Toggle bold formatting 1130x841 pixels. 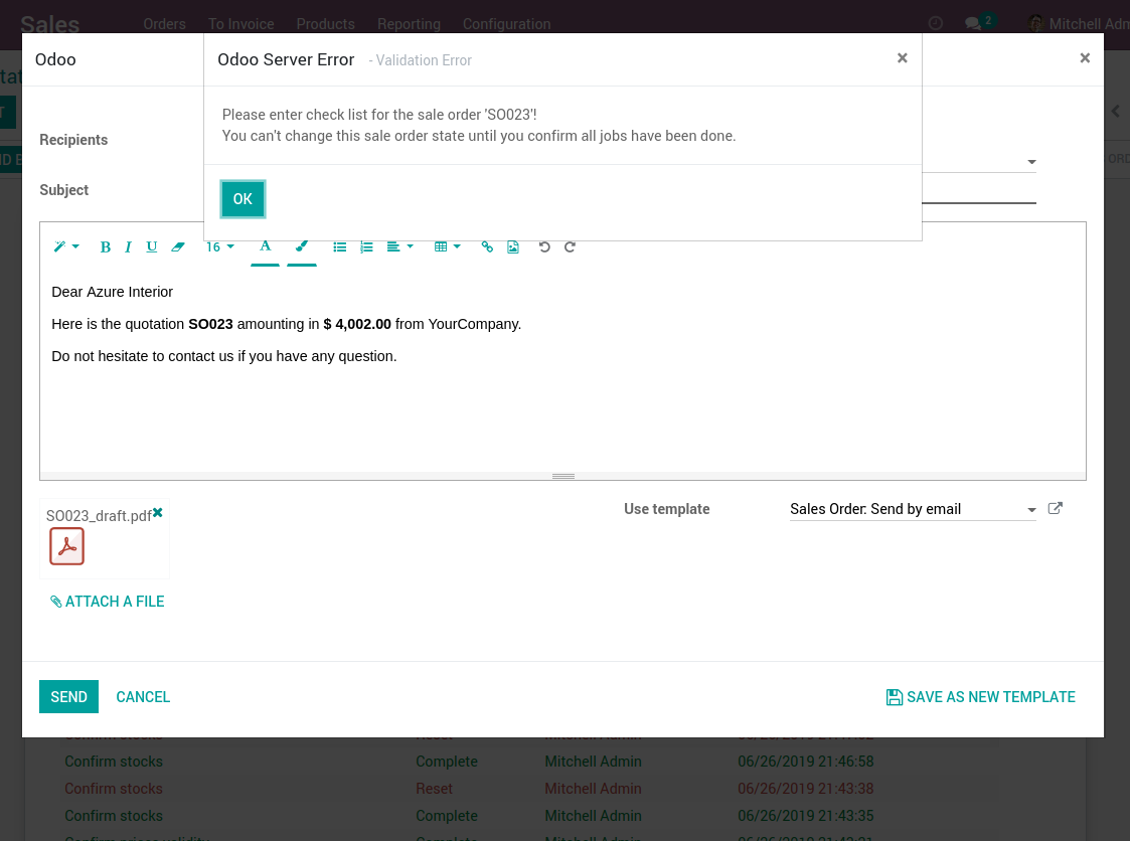click(105, 246)
